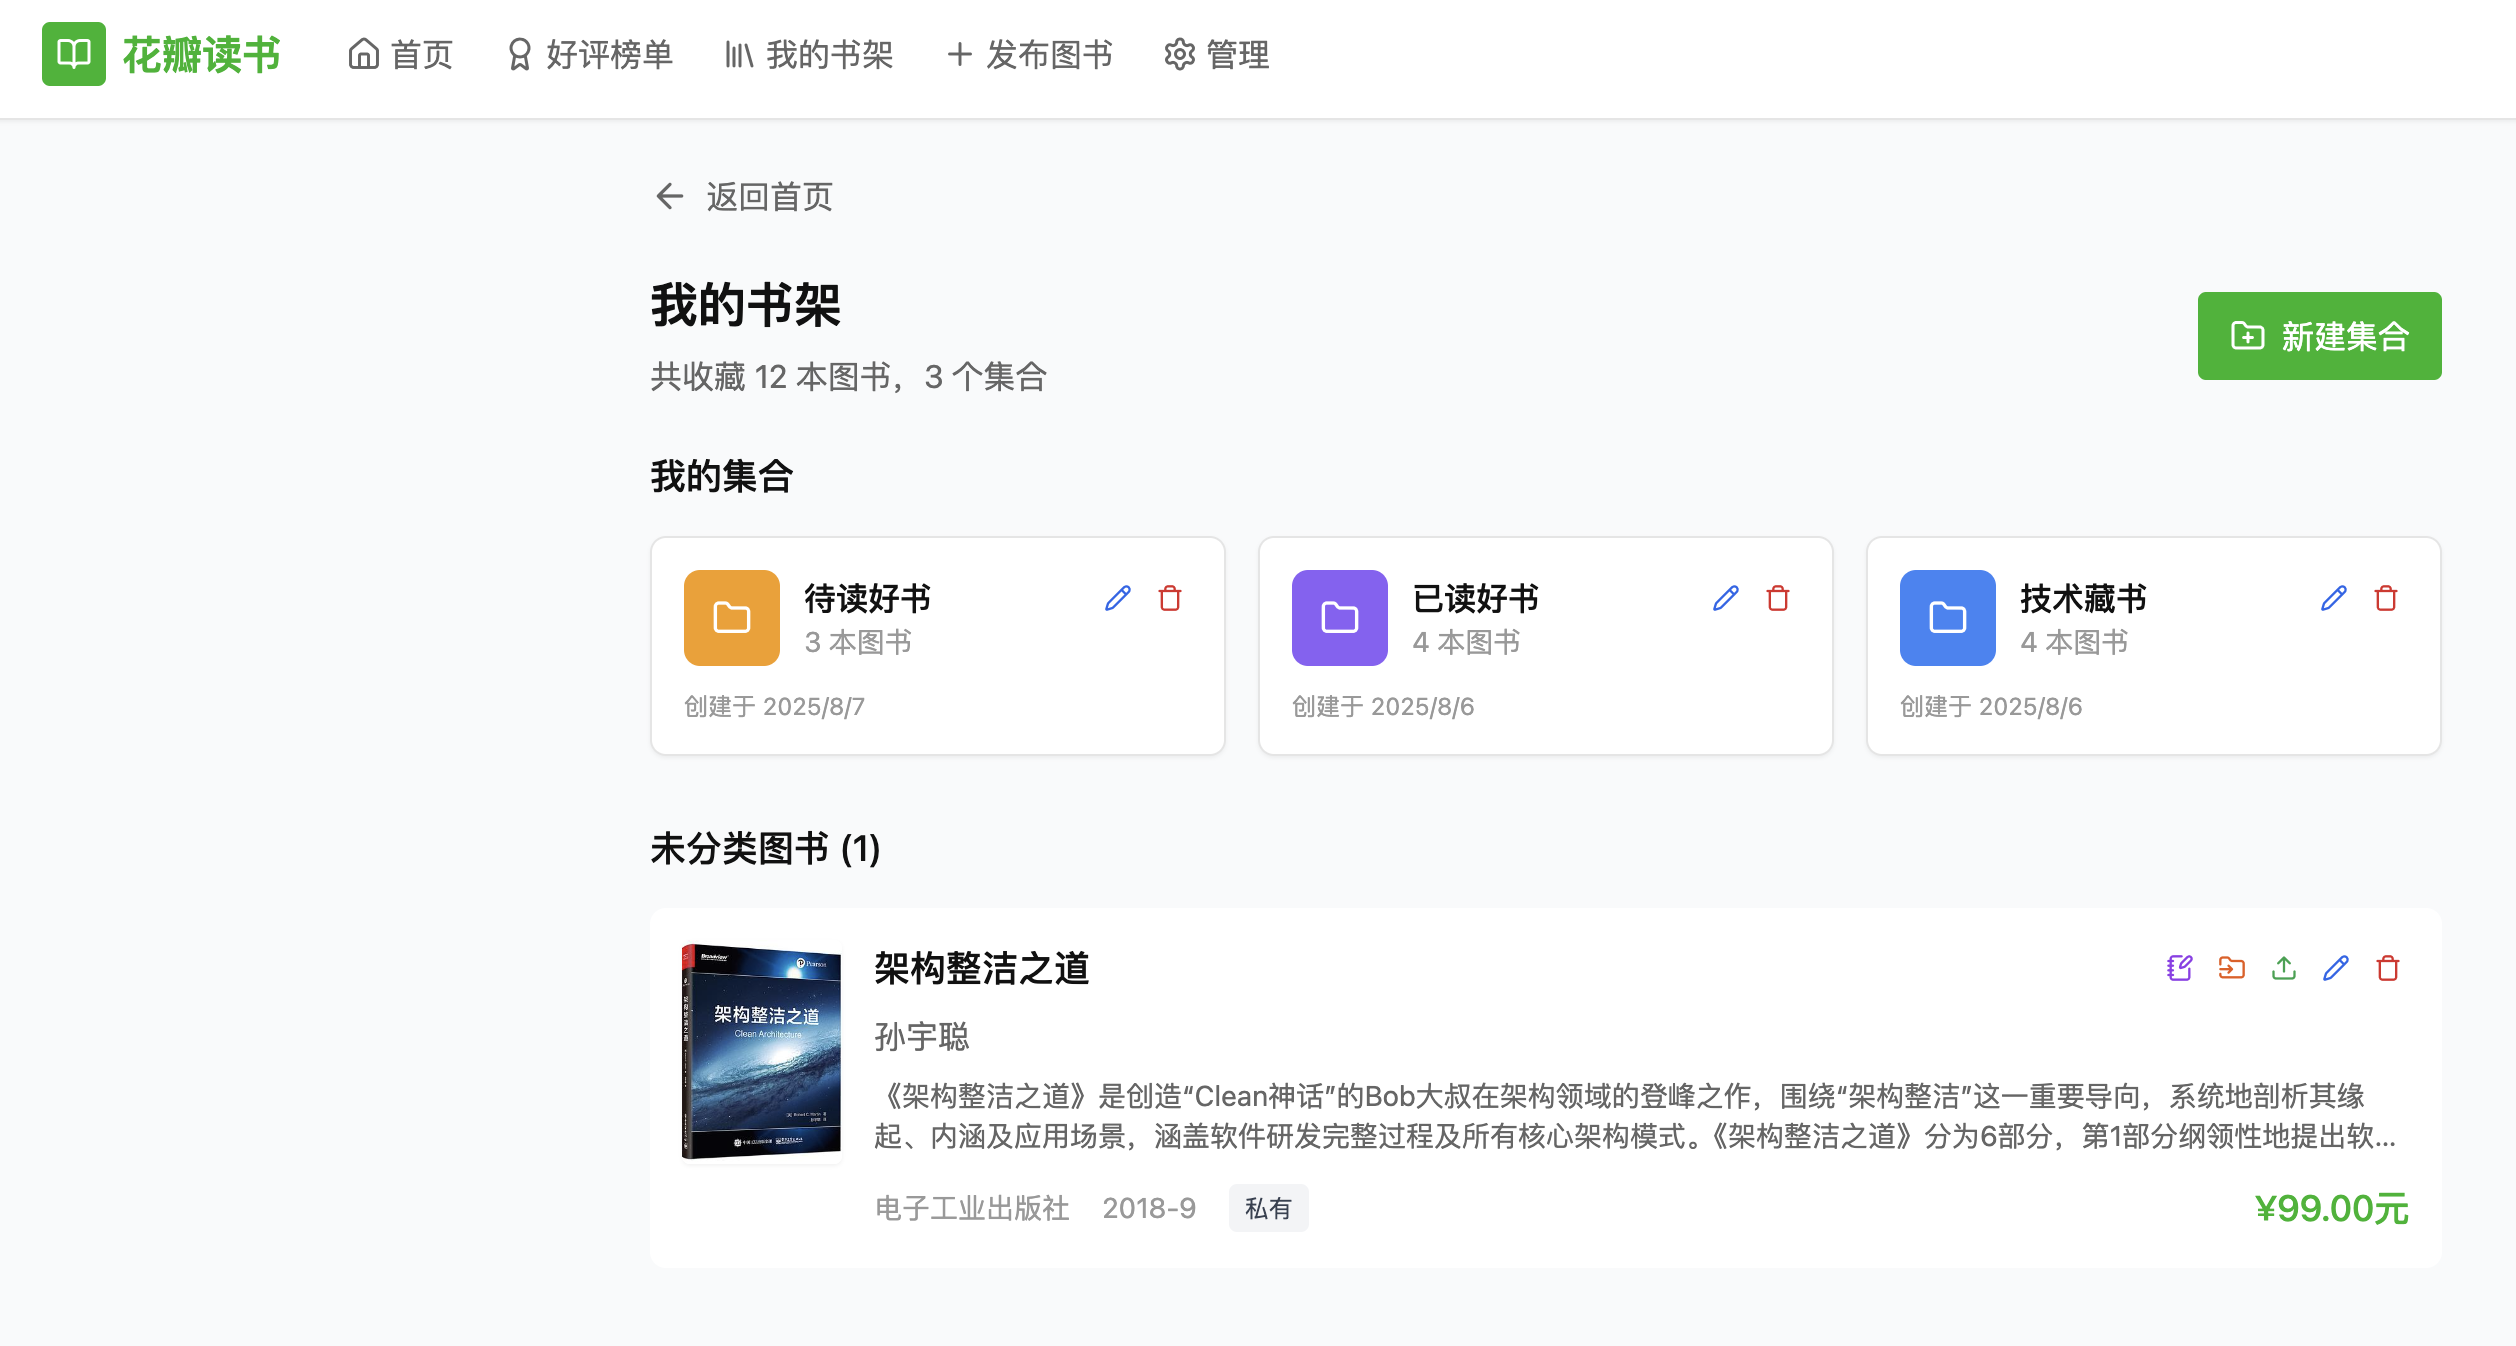
Task: Edit the 待读好书 collection with pencil icon
Action: click(x=1118, y=598)
